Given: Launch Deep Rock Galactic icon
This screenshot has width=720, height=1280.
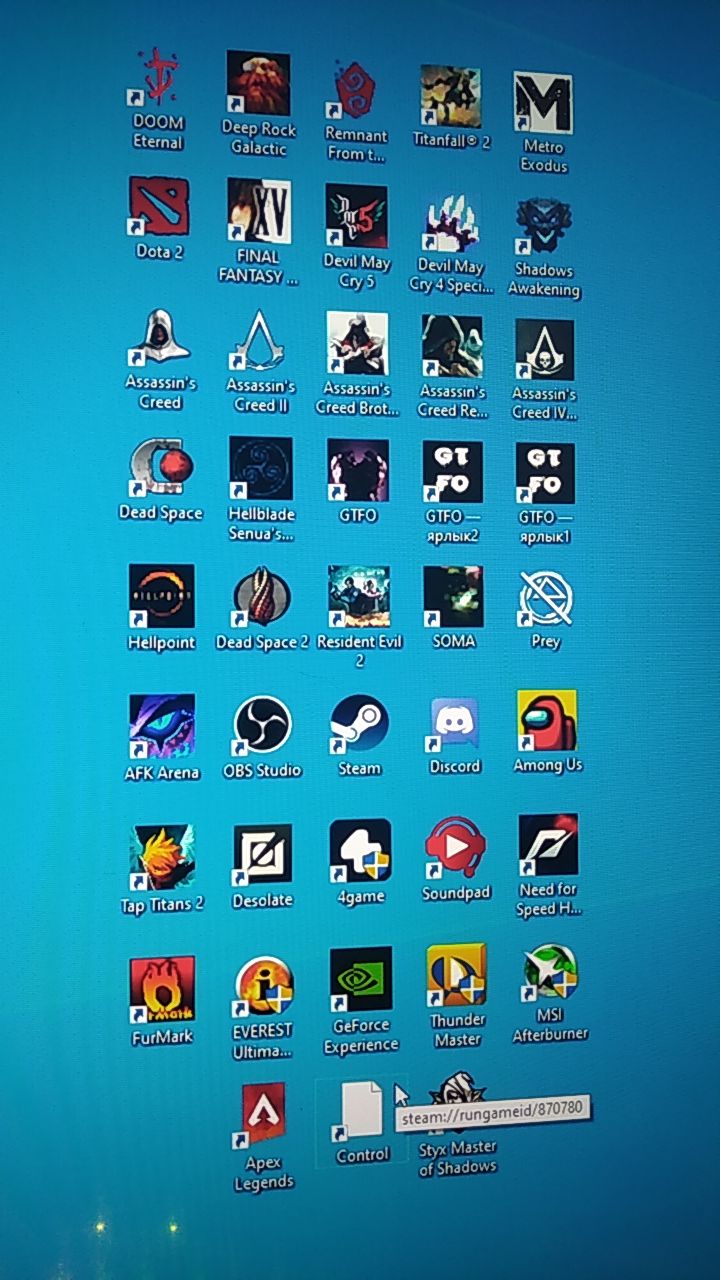Looking at the screenshot, I should 259,82.
